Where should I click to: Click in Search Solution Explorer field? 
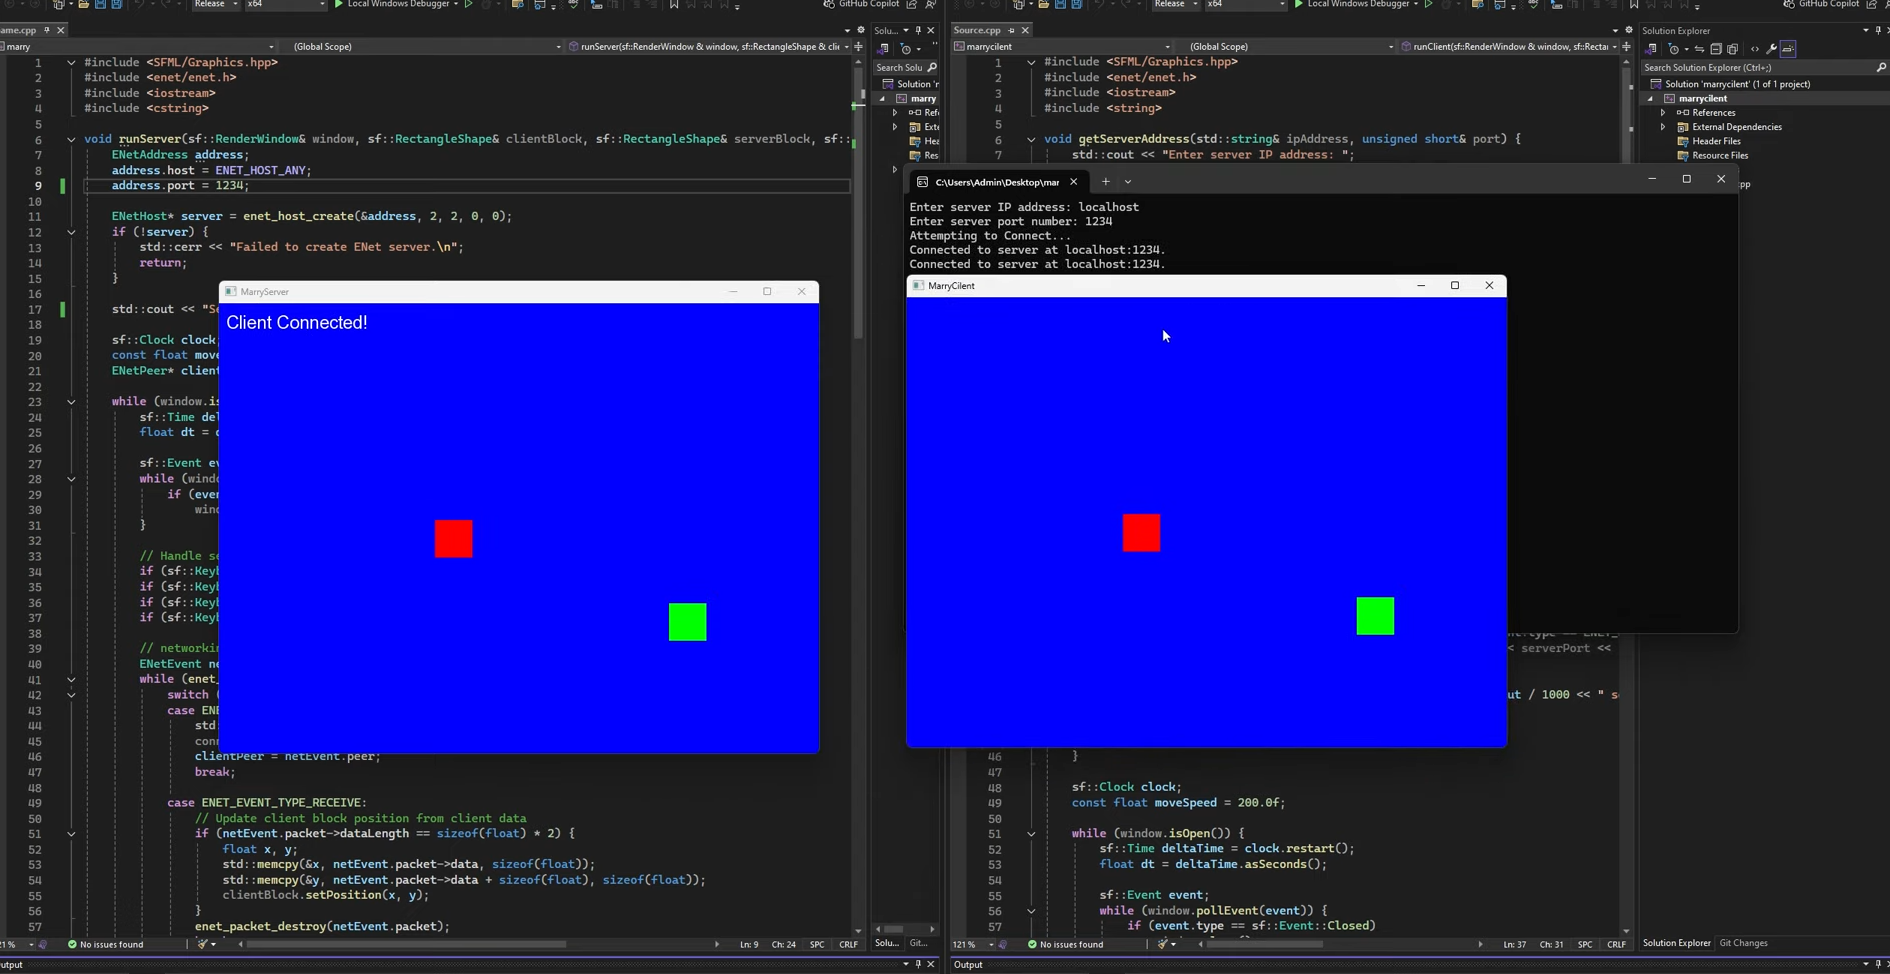click(x=1763, y=67)
